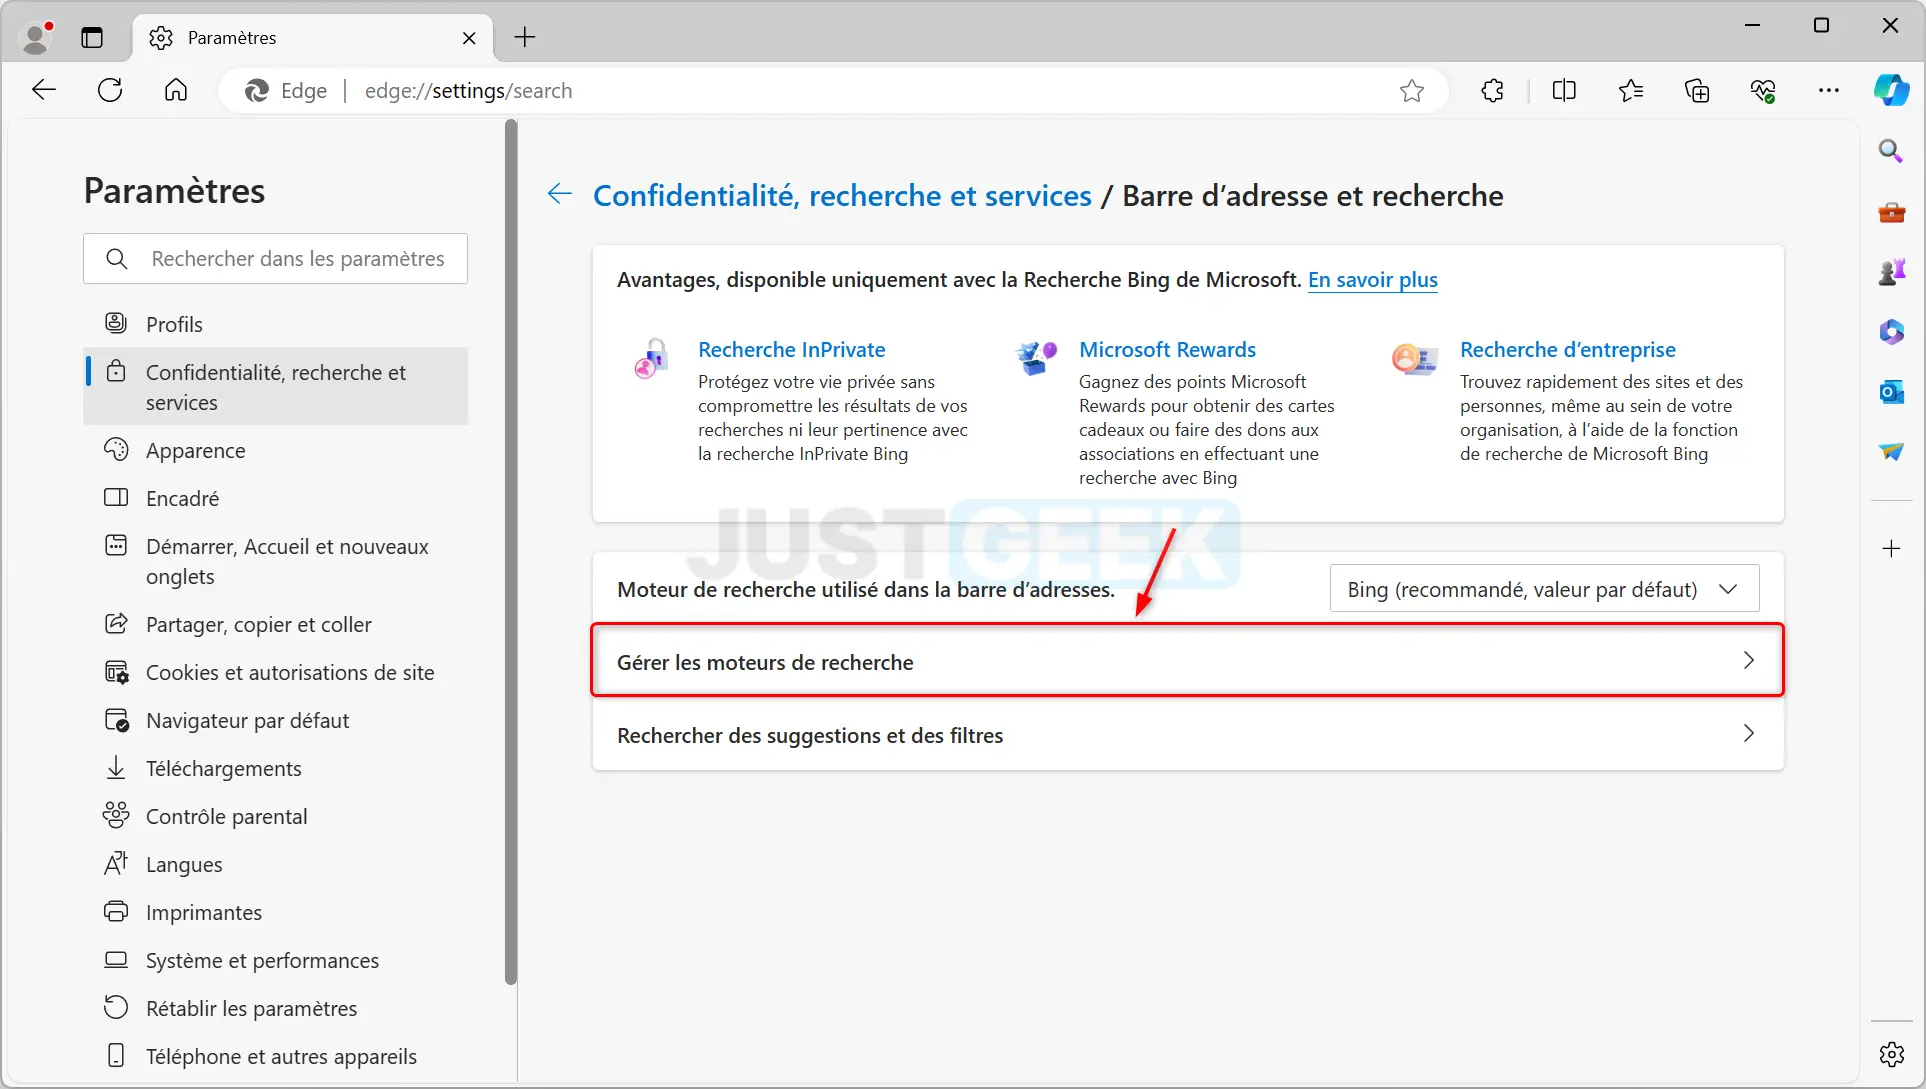Reload the page with the refresh icon

point(110,90)
